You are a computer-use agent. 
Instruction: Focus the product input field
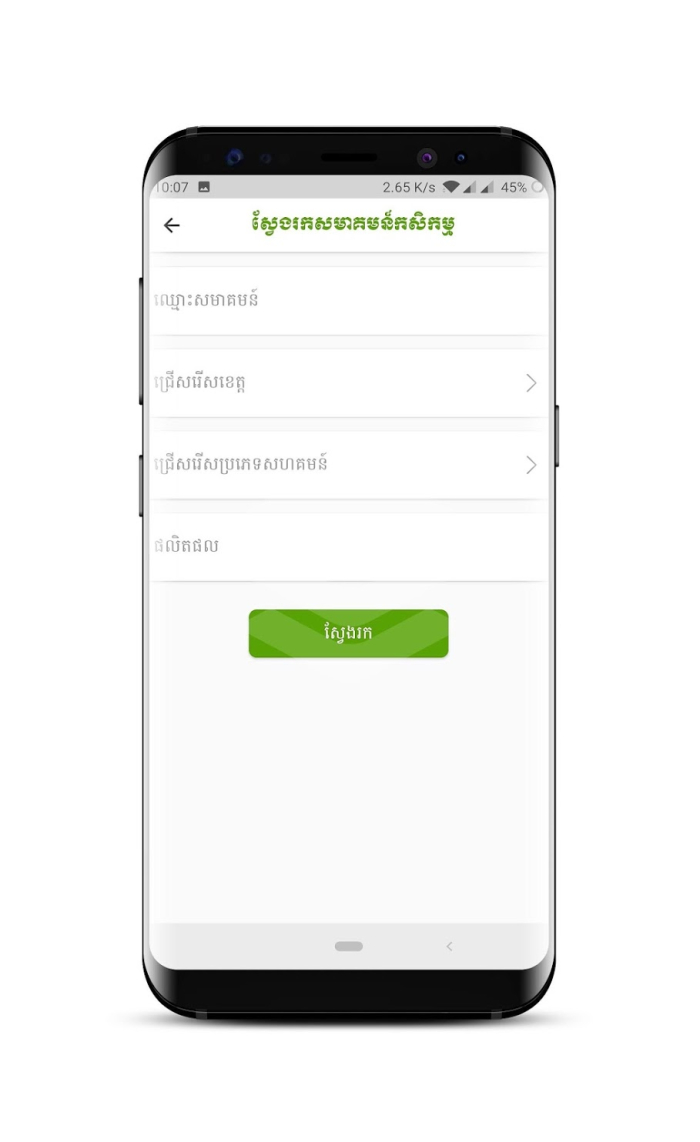coord(348,546)
